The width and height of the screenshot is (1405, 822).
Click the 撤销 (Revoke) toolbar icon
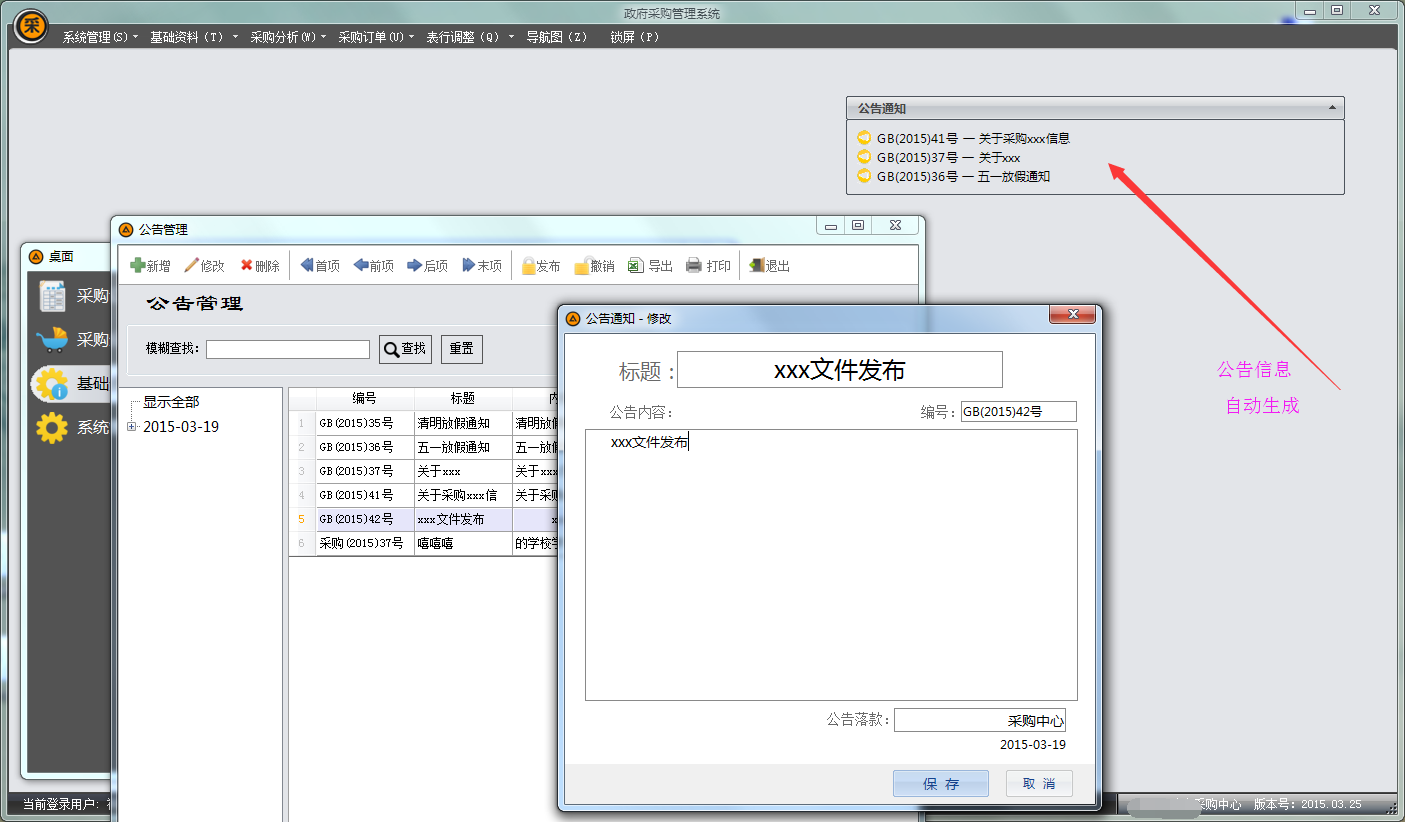pyautogui.click(x=582, y=266)
